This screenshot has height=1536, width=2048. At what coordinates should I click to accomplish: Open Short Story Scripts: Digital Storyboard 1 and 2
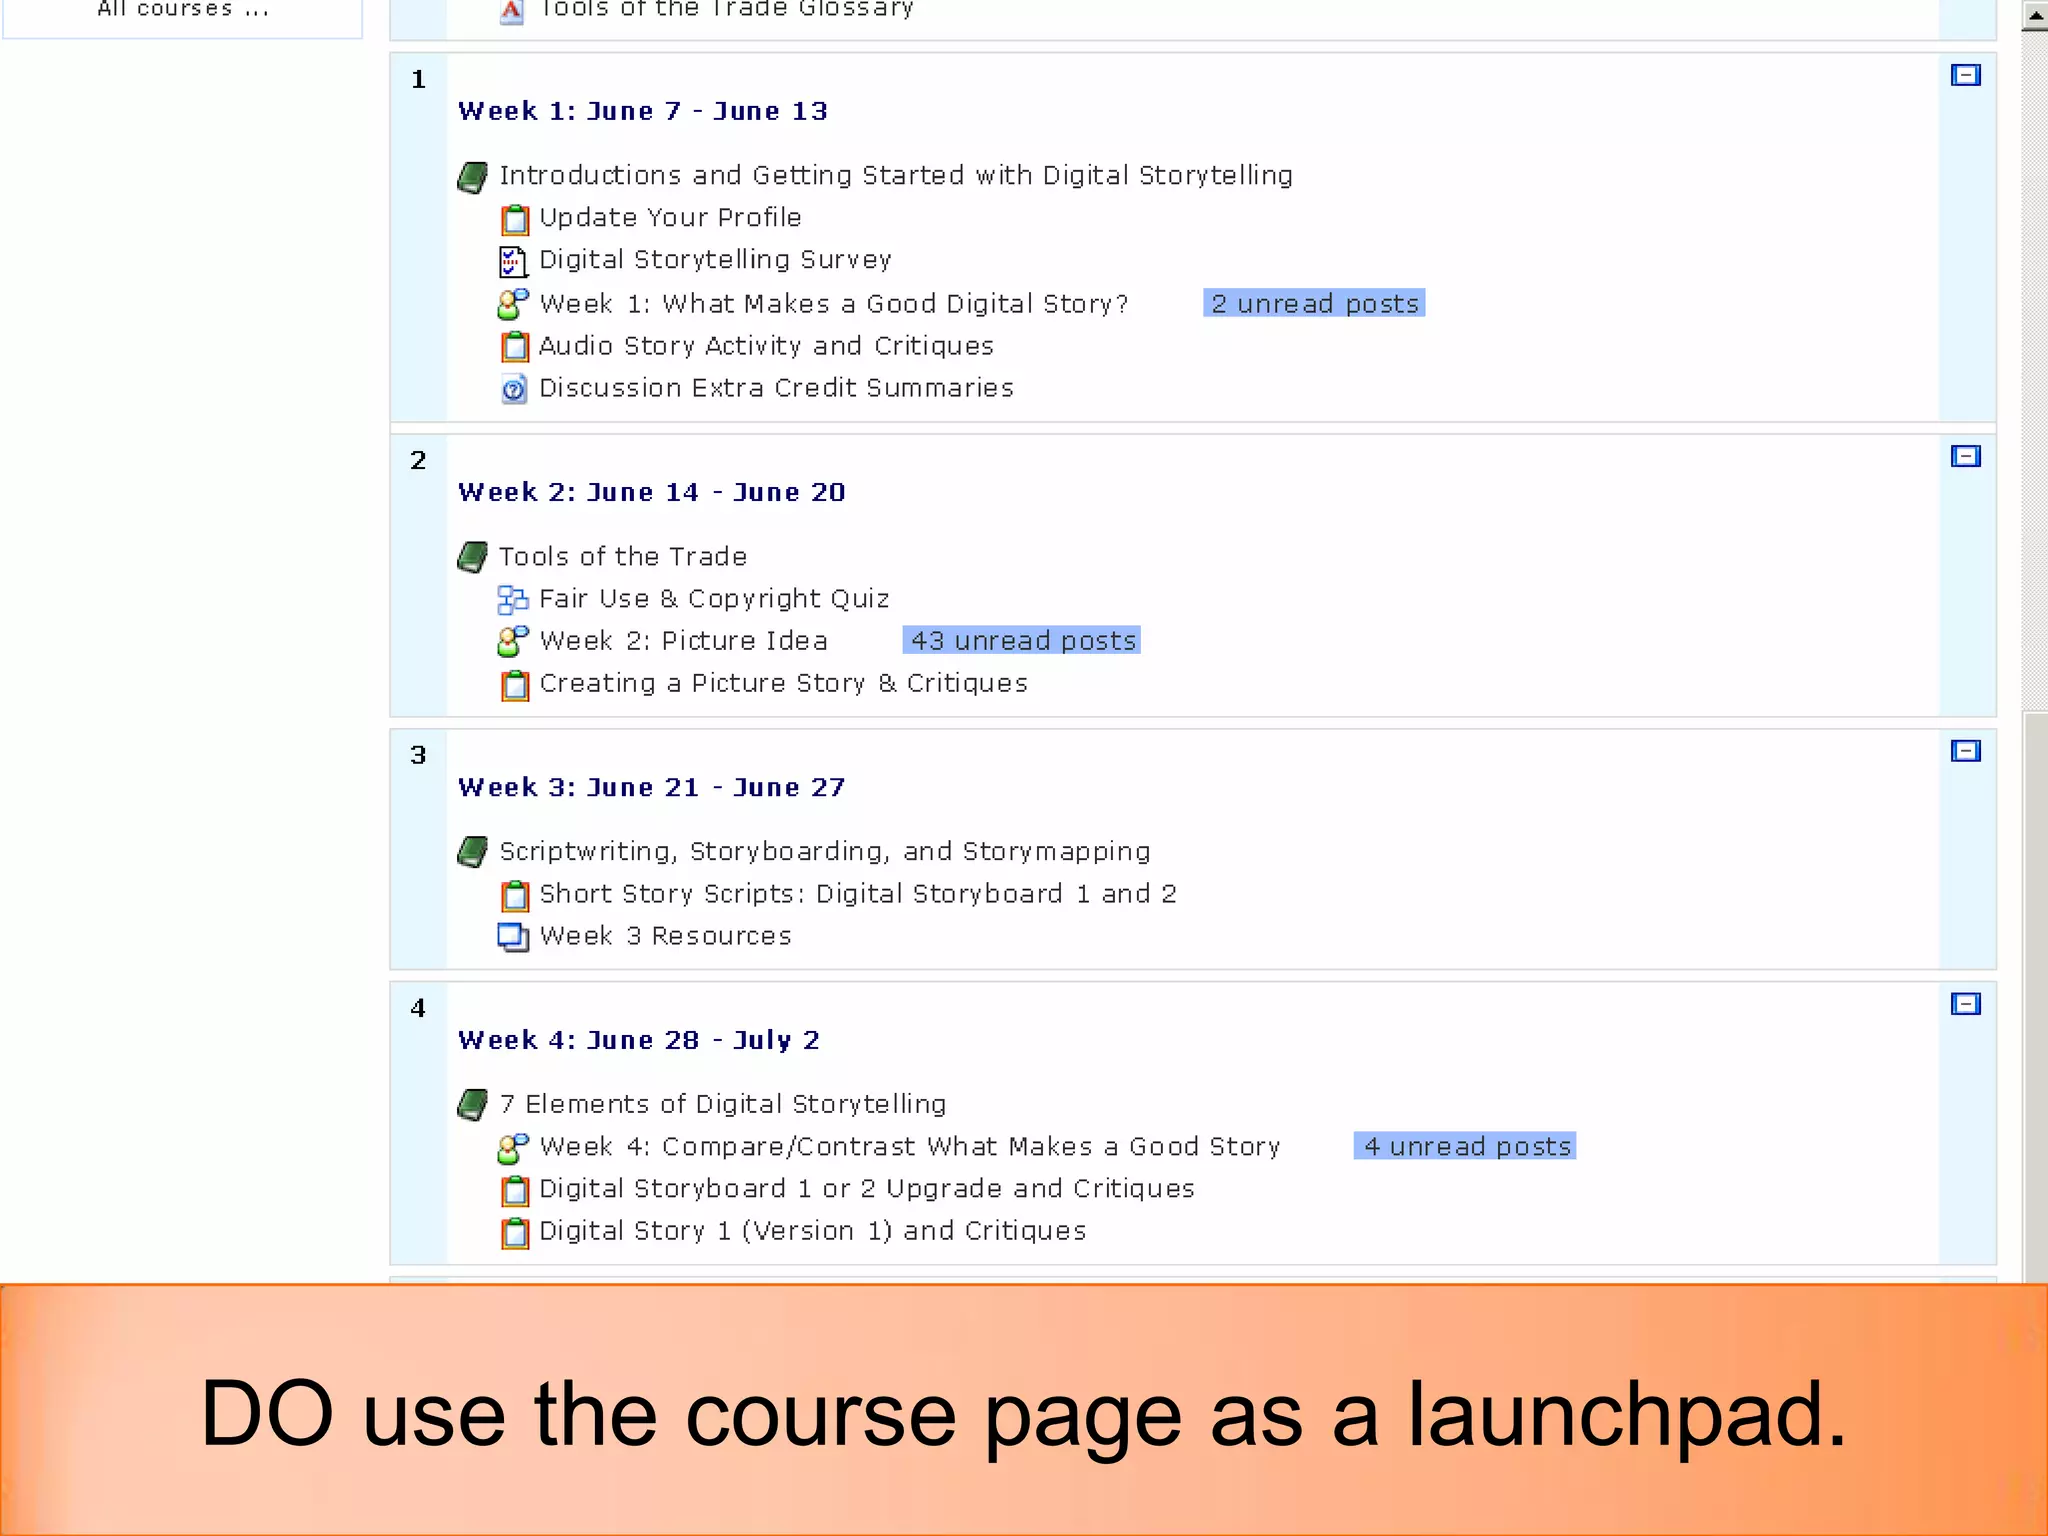[858, 894]
